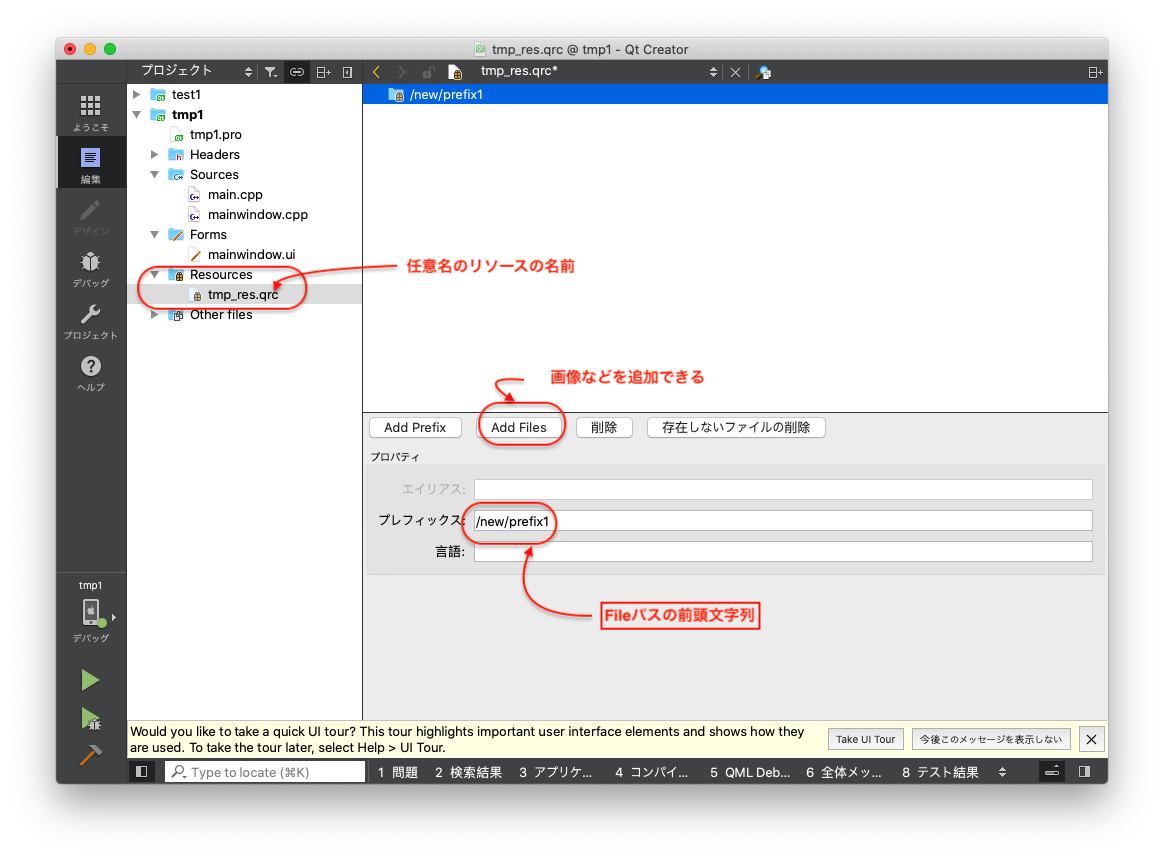This screenshot has width=1164, height=858.
Task: Close the tmp_res.qrc document
Action: coord(735,72)
